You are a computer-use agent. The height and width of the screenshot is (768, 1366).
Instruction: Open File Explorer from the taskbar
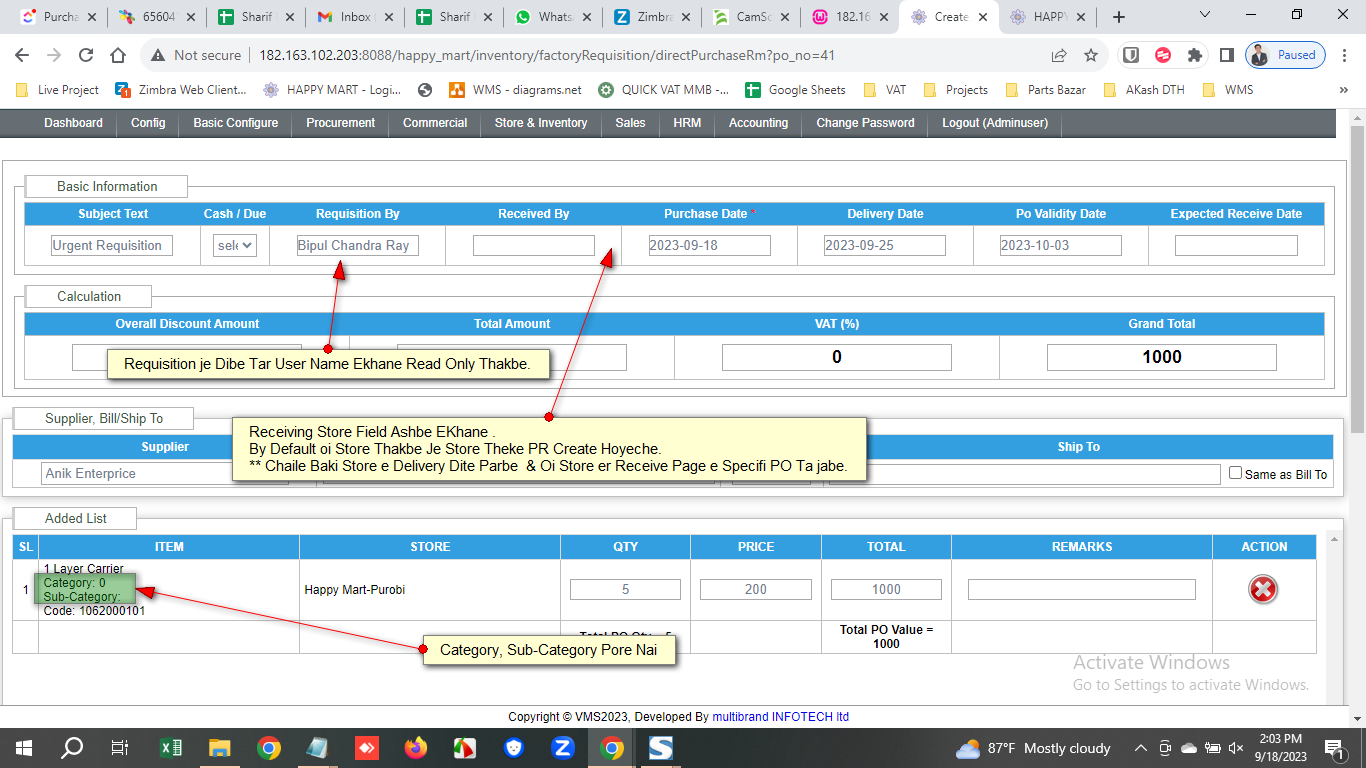(x=220, y=748)
